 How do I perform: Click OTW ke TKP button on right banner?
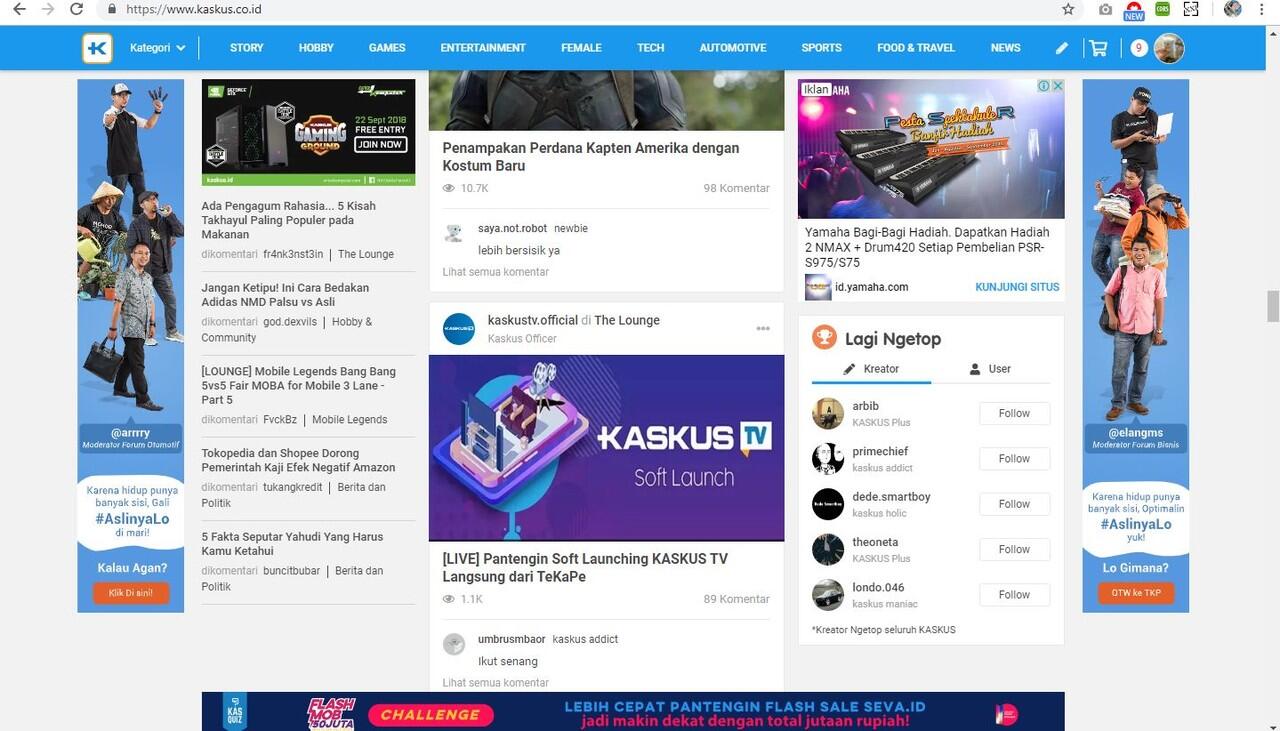pos(1136,593)
